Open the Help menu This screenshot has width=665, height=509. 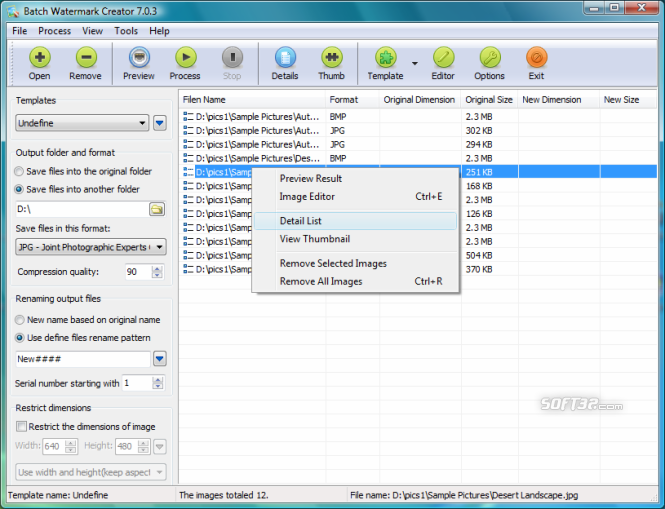159,31
